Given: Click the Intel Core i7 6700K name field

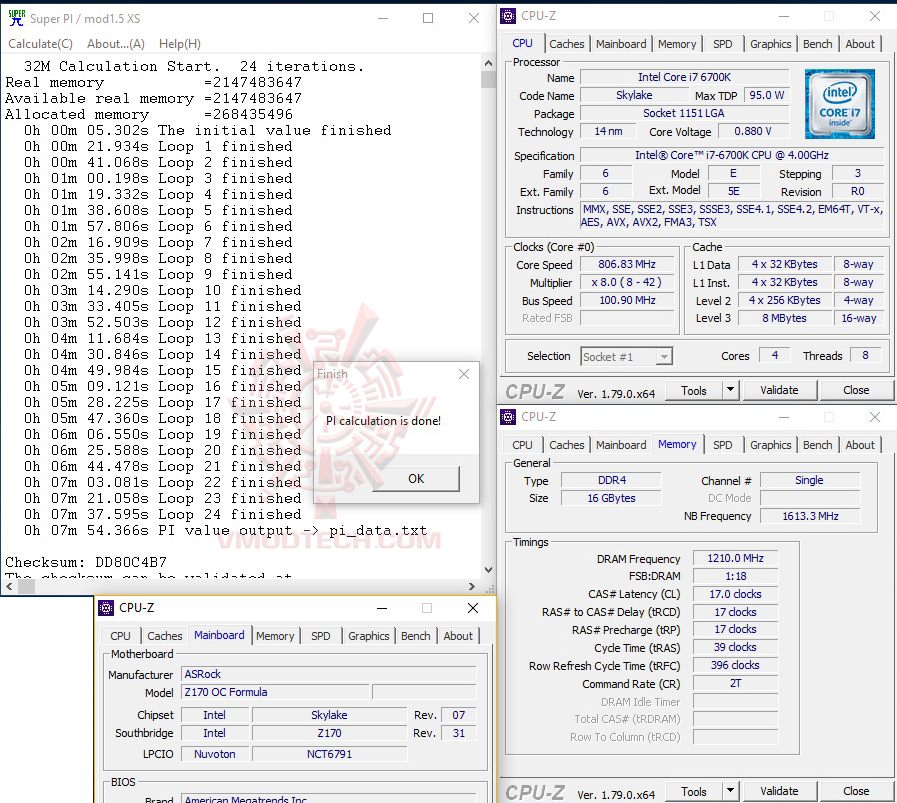Looking at the screenshot, I should tap(684, 77).
